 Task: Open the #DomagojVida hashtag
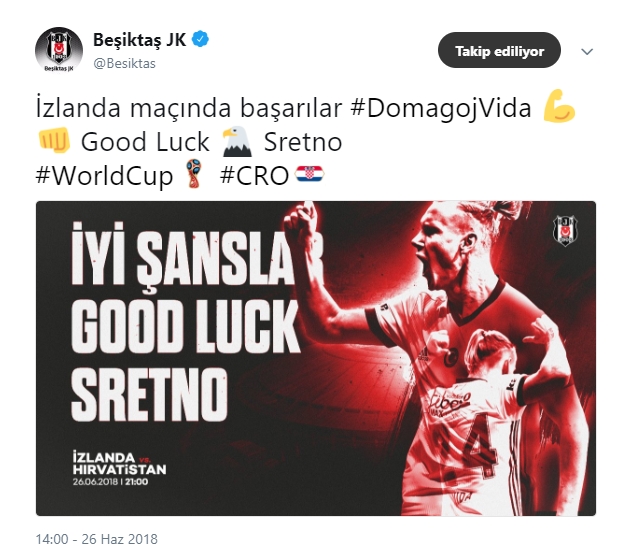(441, 108)
